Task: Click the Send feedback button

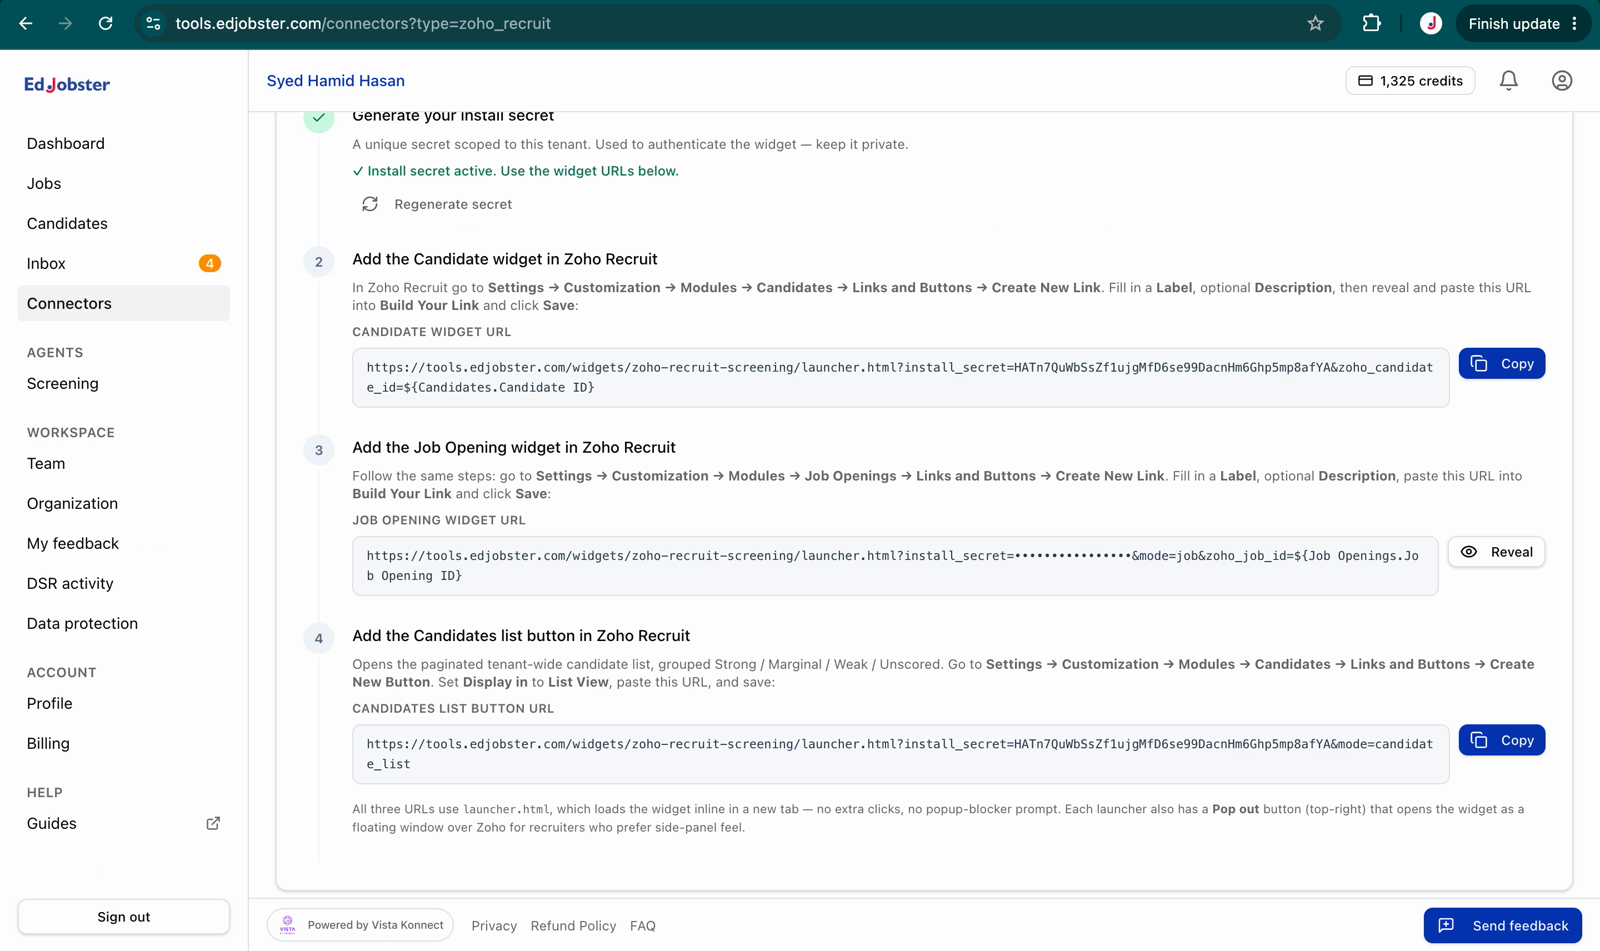Action: [1502, 925]
